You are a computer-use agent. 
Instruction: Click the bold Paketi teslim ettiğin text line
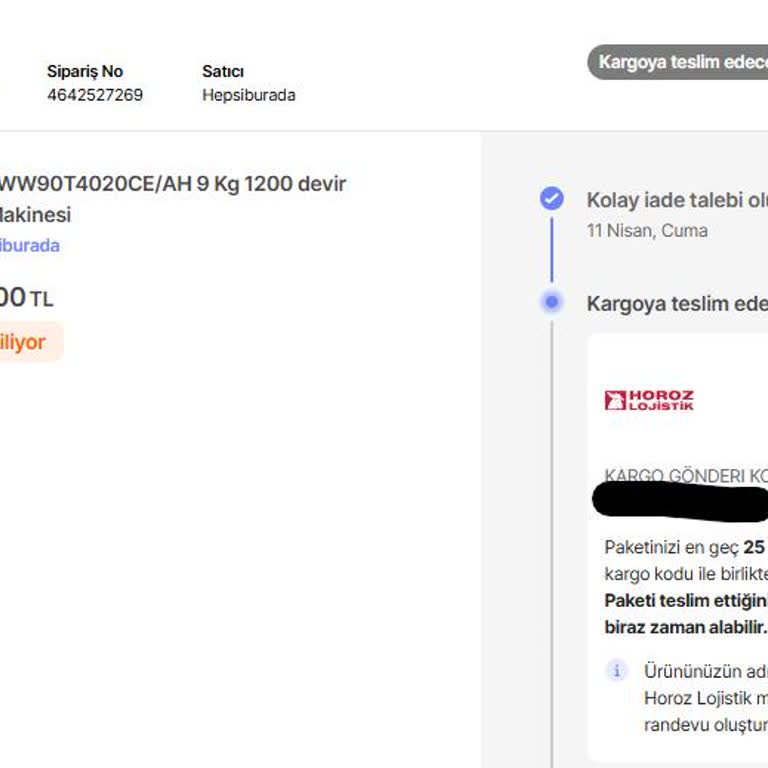tap(686, 600)
